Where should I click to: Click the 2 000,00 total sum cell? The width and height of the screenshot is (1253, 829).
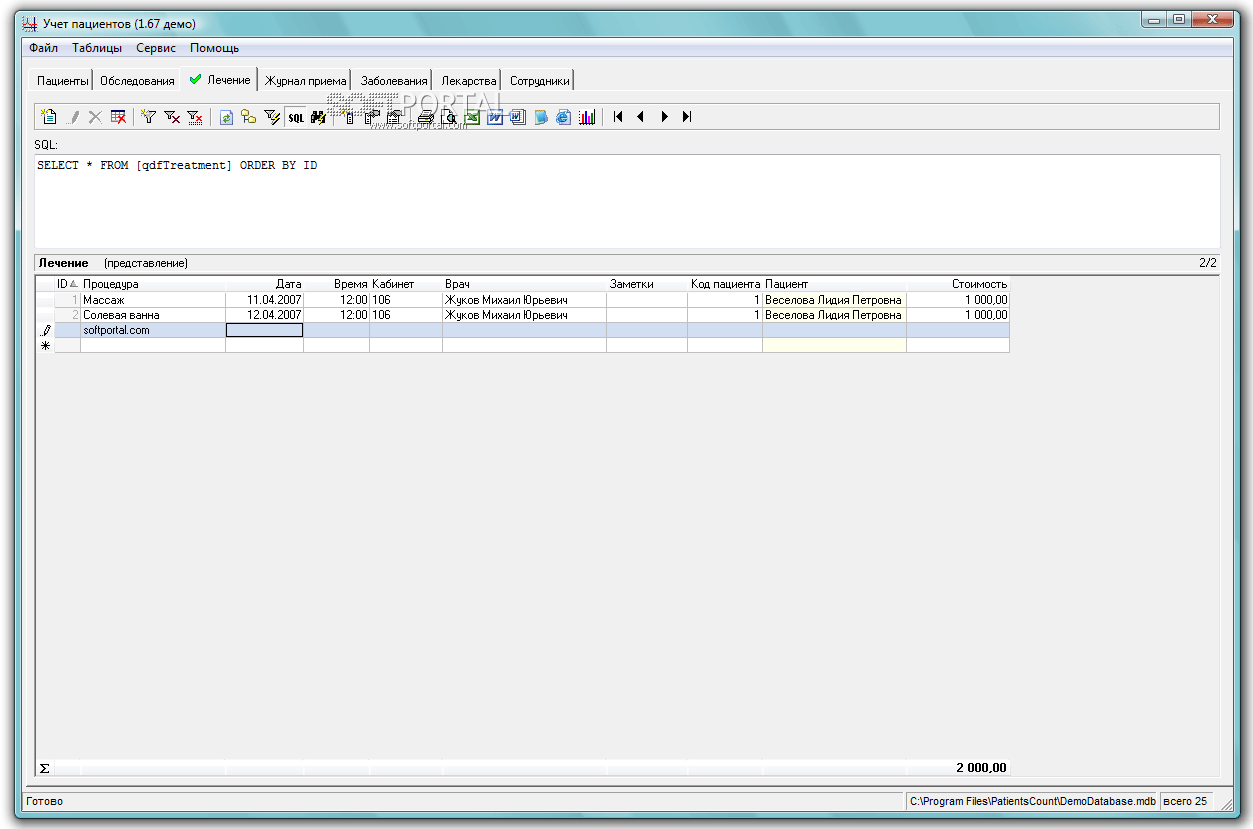pyautogui.click(x=958, y=768)
